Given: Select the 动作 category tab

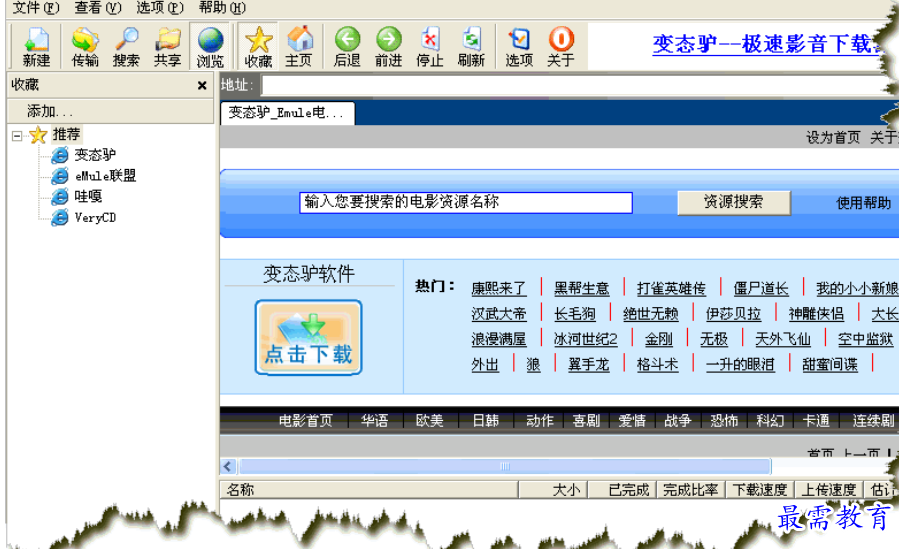Looking at the screenshot, I should pyautogui.click(x=540, y=421).
